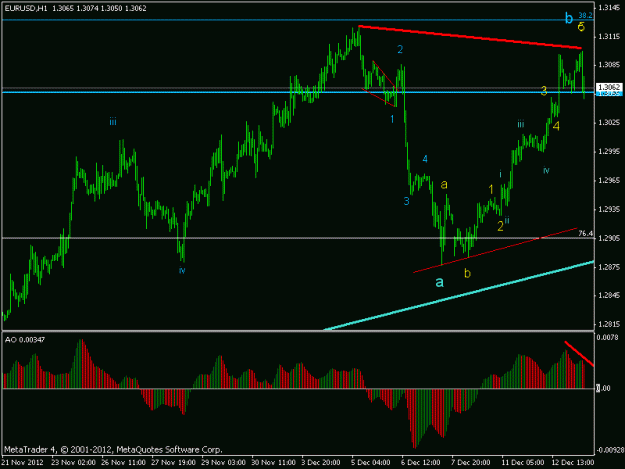Select the large cyan a wave label
This screenshot has width=625, height=469.
point(439,282)
